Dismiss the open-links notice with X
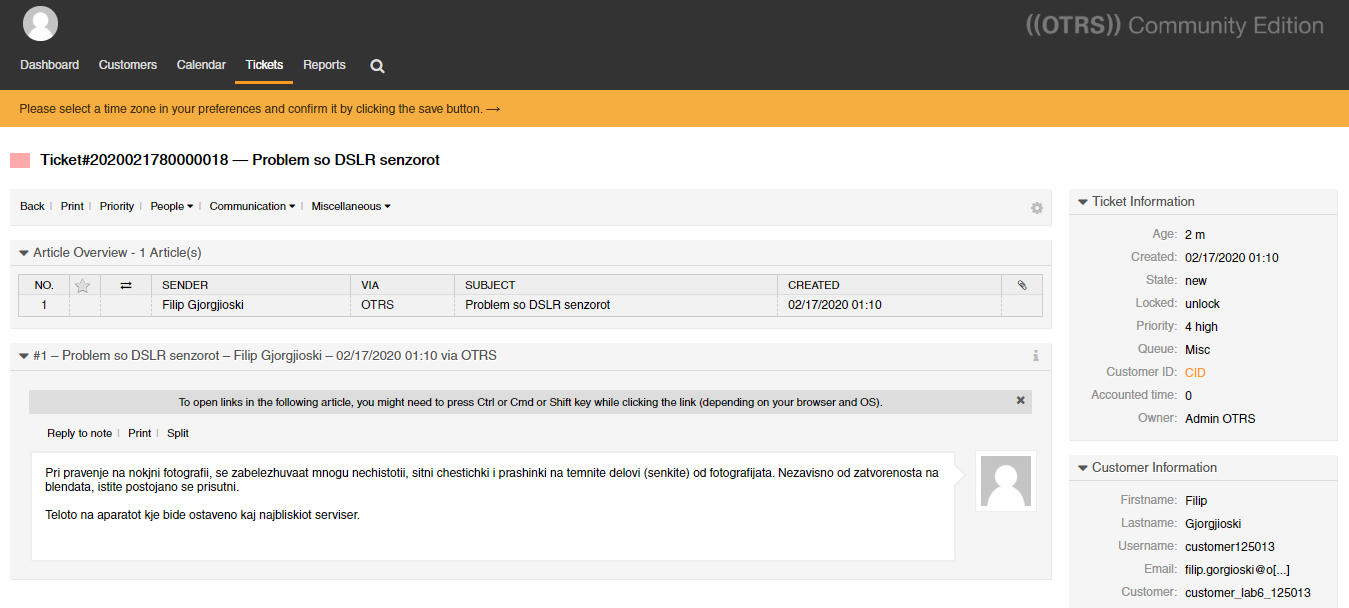The width and height of the screenshot is (1349, 608). pos(1020,400)
